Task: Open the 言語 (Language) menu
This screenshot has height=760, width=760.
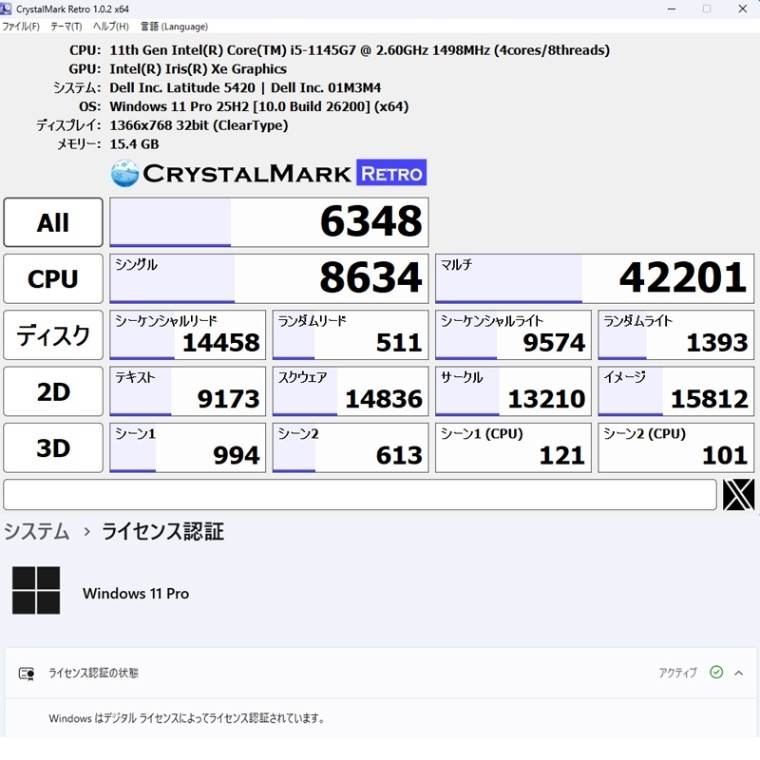Action: pos(174,26)
